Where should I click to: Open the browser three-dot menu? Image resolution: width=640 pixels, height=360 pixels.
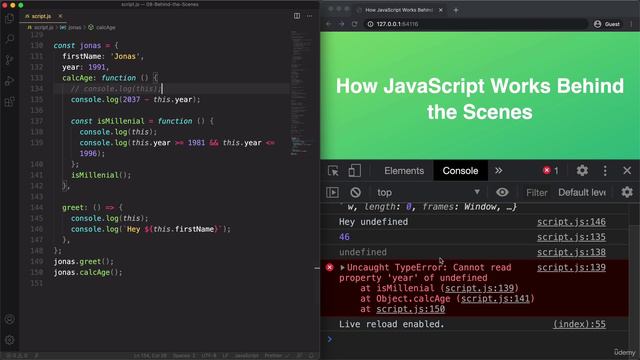(x=631, y=24)
